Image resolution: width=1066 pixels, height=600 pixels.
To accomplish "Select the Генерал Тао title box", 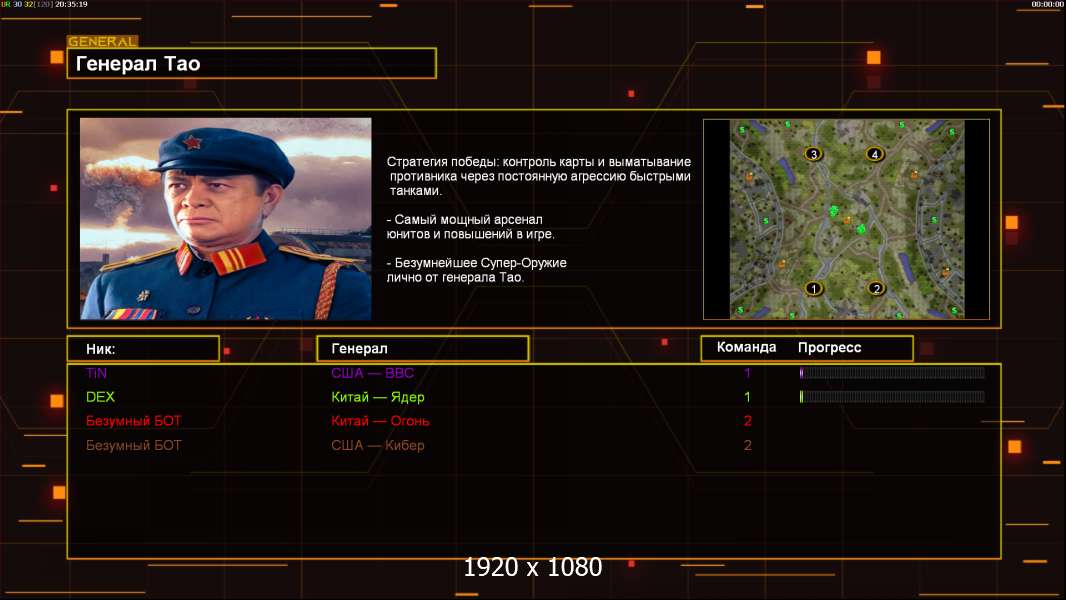I will click(252, 63).
